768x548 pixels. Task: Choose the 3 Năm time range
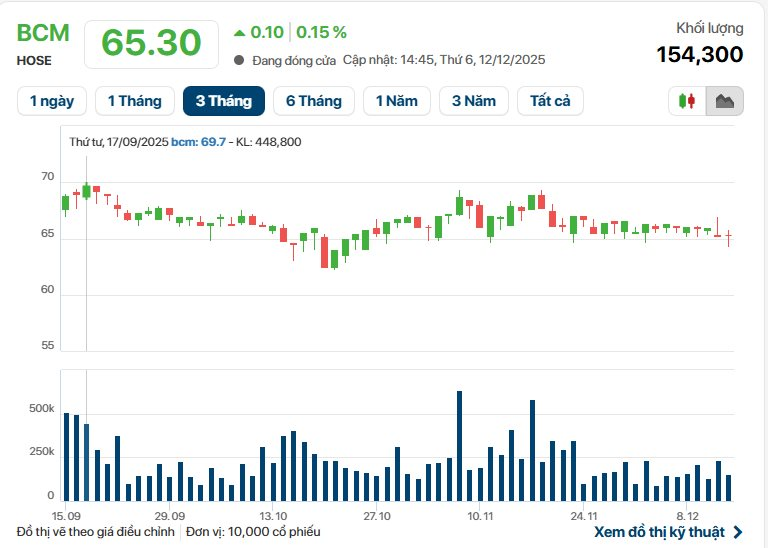[x=474, y=101]
